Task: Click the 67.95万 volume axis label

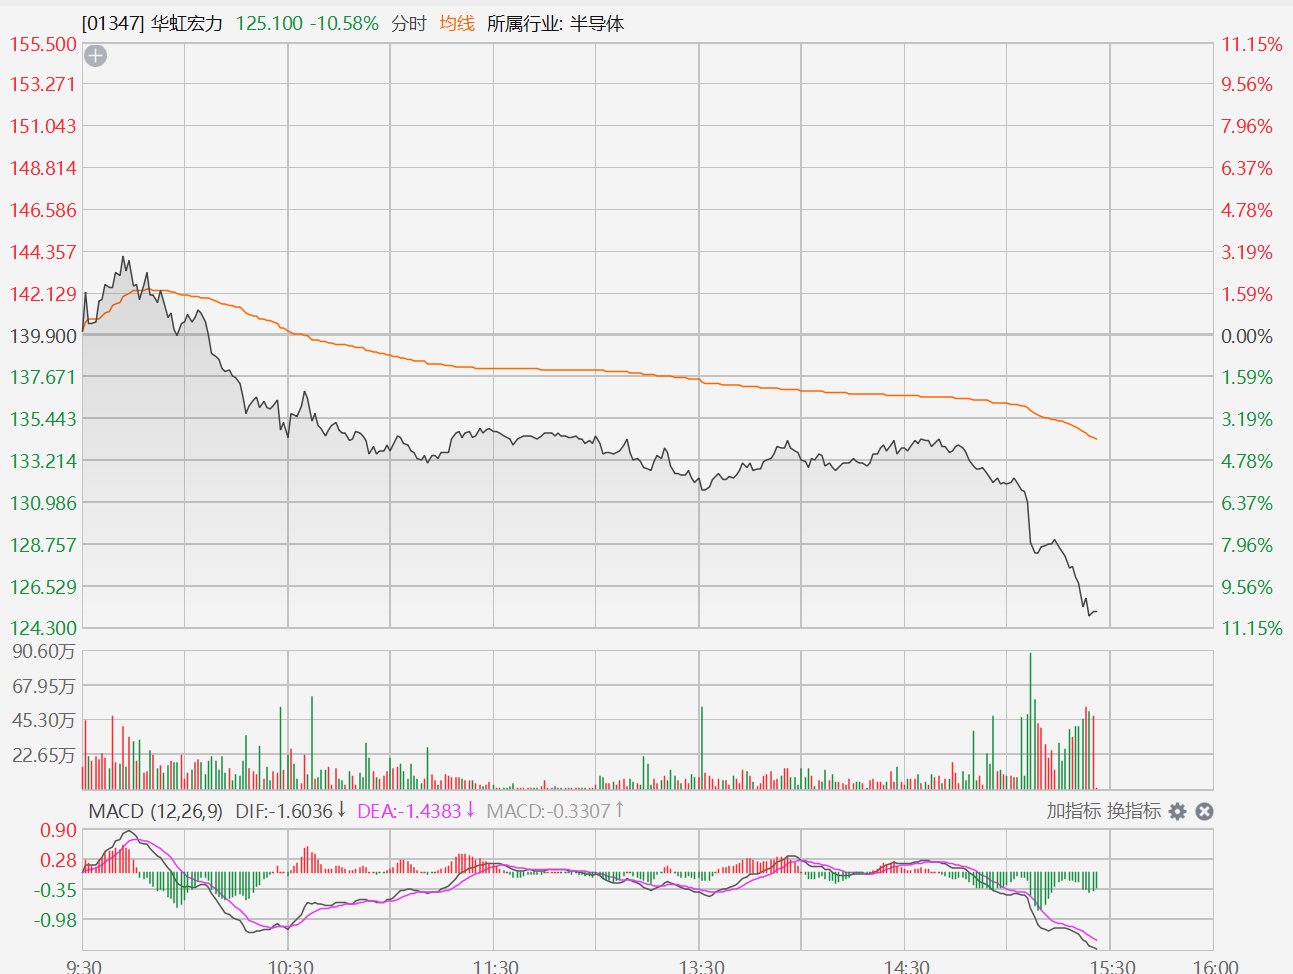Action: 43,686
